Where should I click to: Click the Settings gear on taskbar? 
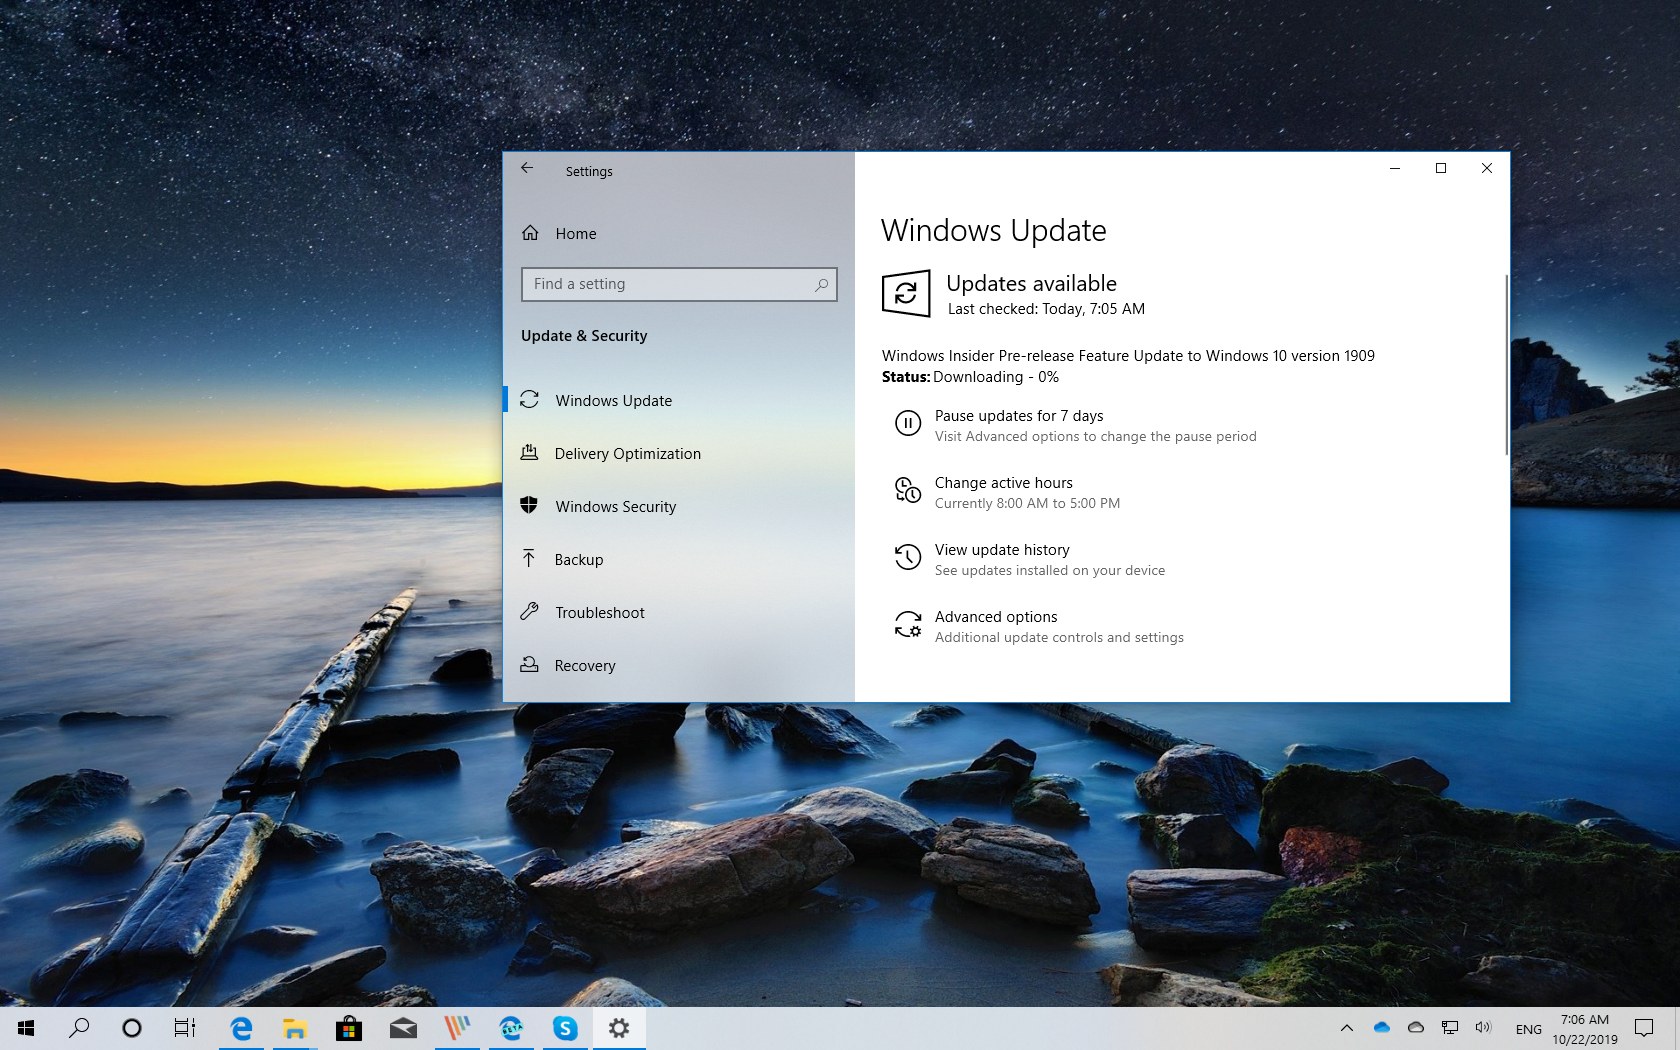[619, 1028]
